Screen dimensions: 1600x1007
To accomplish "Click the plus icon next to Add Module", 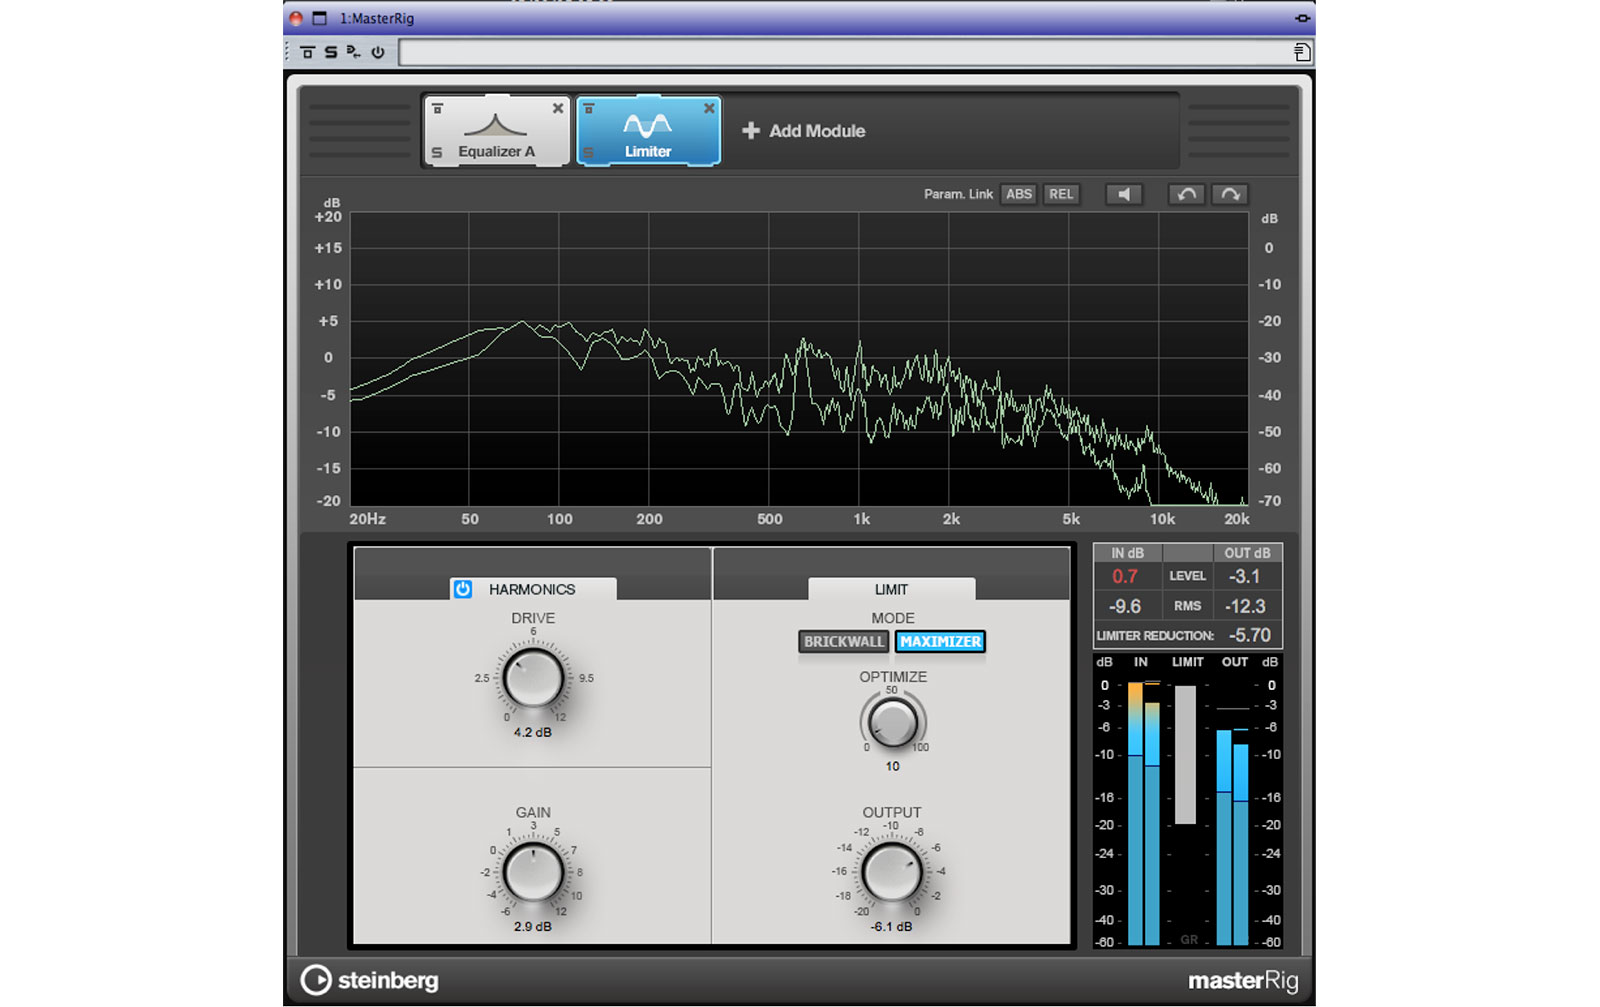I will 751,131.
